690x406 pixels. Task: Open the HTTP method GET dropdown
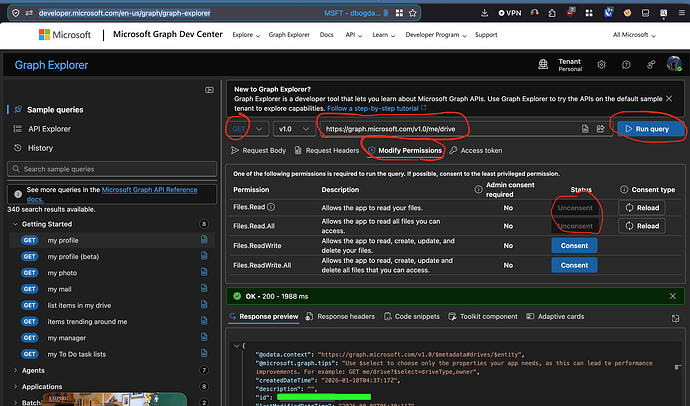247,129
